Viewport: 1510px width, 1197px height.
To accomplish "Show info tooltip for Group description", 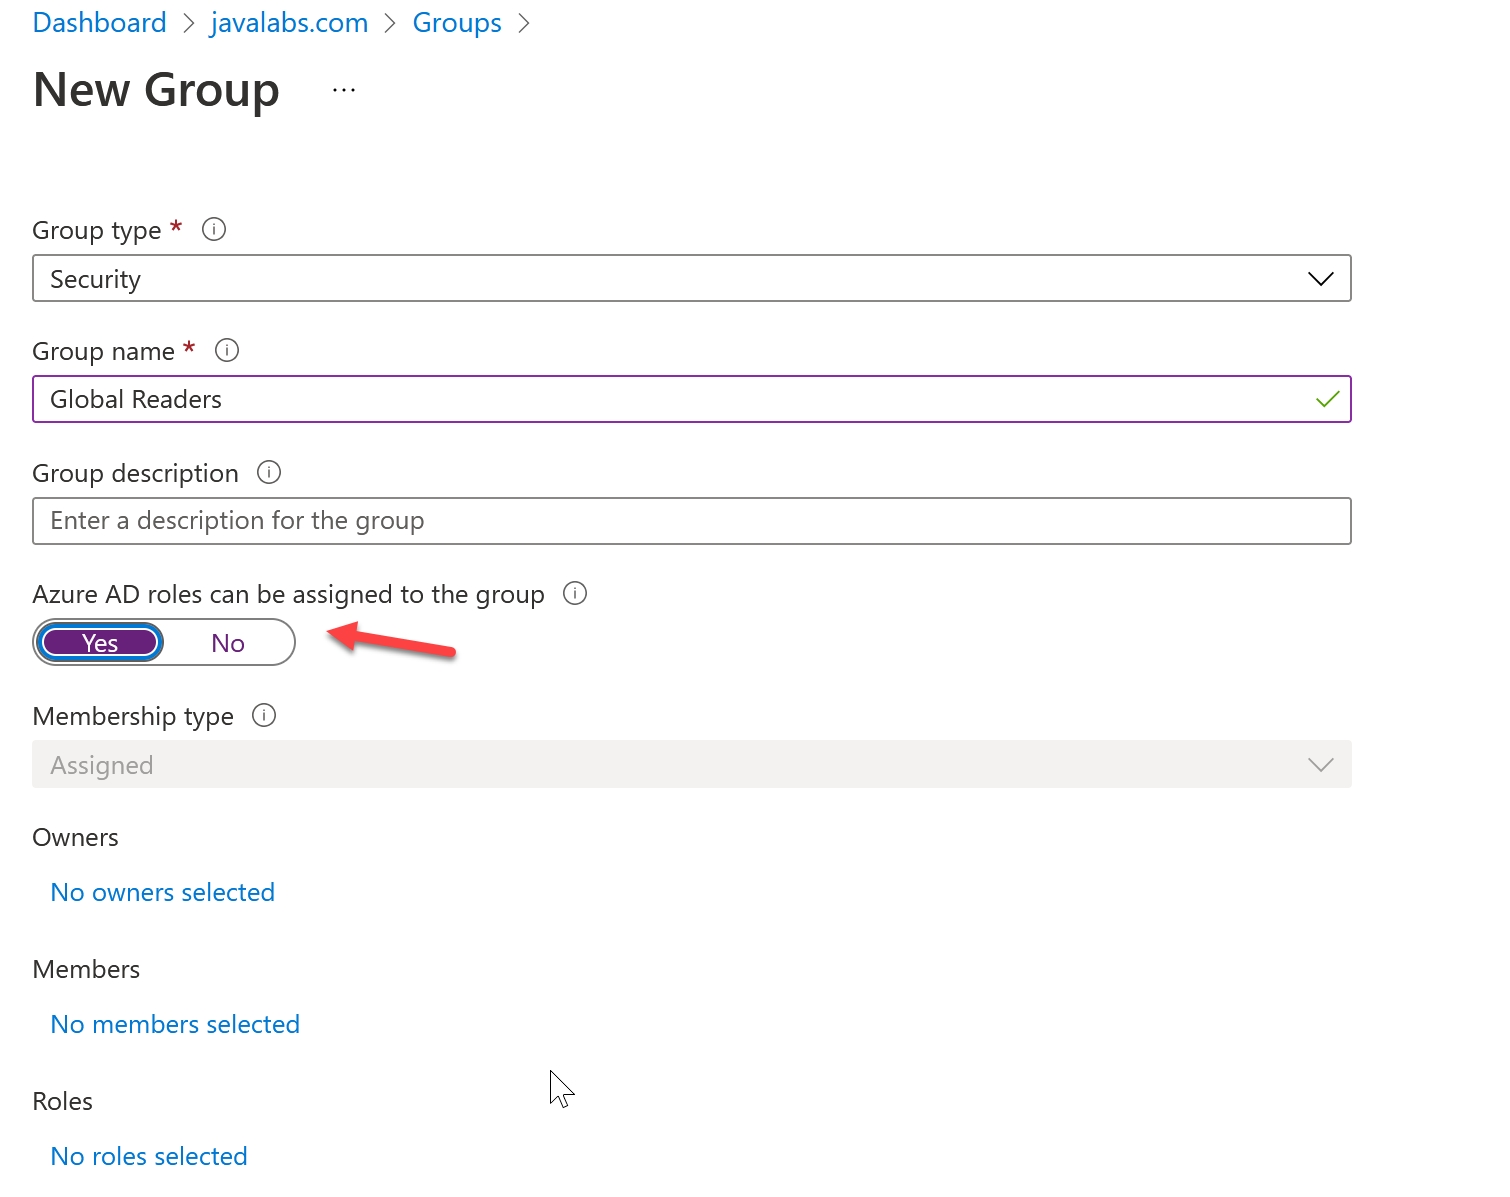I will tap(269, 472).
